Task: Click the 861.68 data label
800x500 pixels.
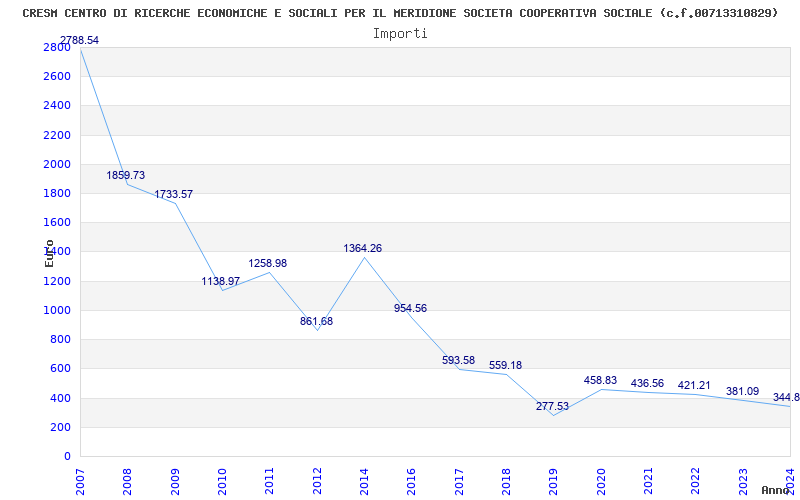Action: point(316,321)
